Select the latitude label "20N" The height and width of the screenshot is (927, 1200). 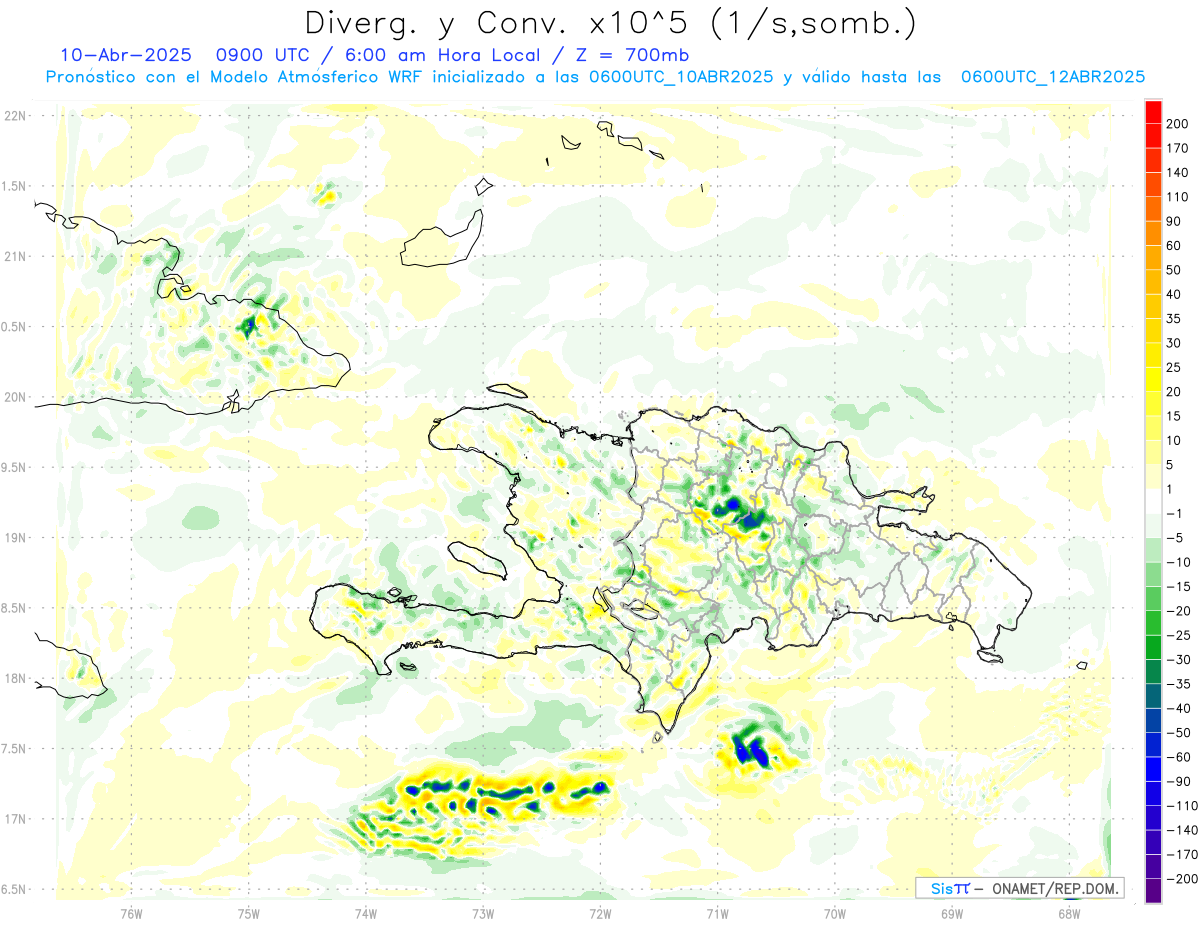click(x=13, y=397)
